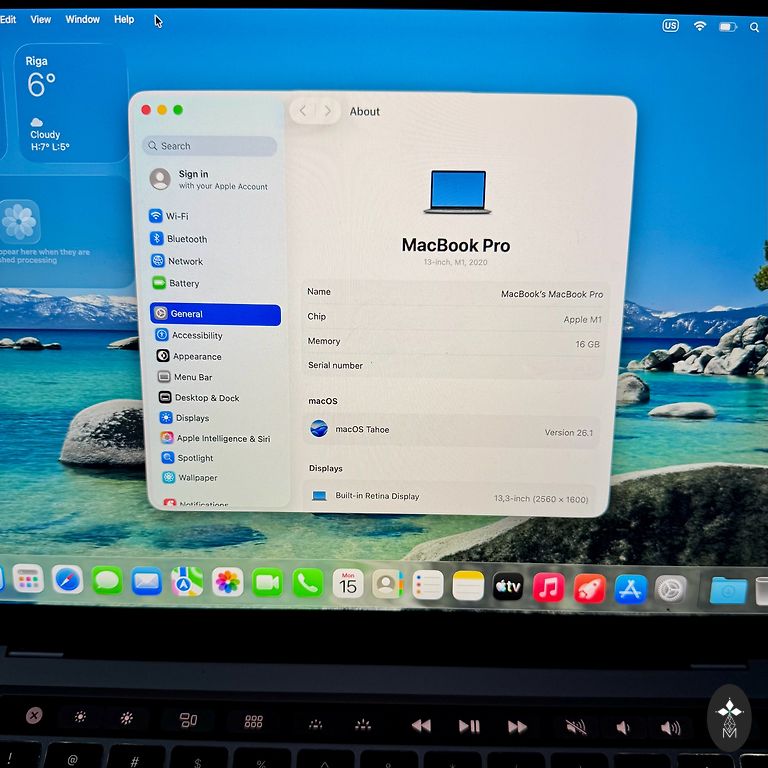The image size is (768, 768).
Task: Click the Wi-Fi status icon in menu bar
Action: pos(700,26)
